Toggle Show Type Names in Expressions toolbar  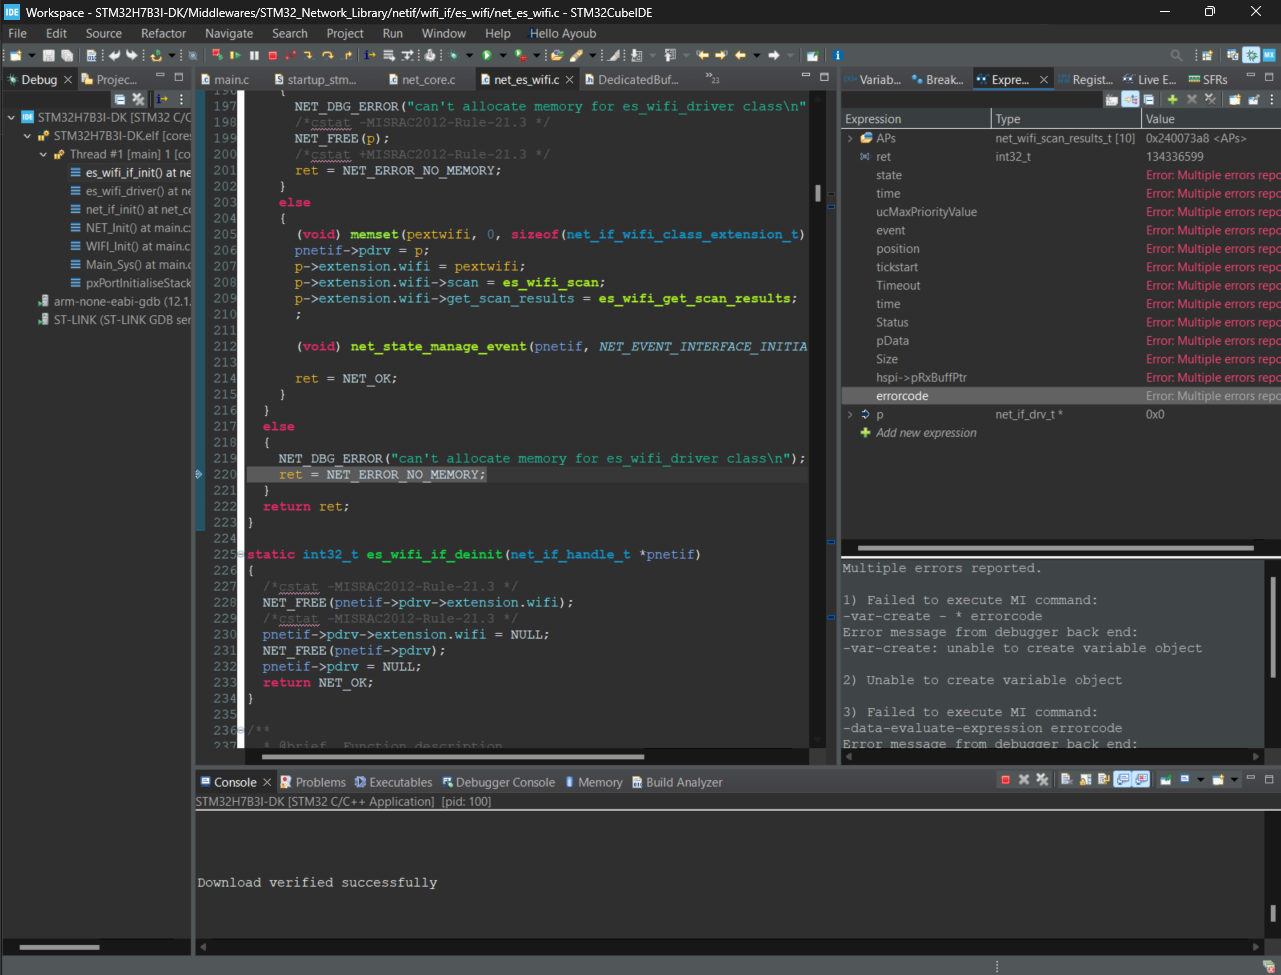click(x=1112, y=99)
